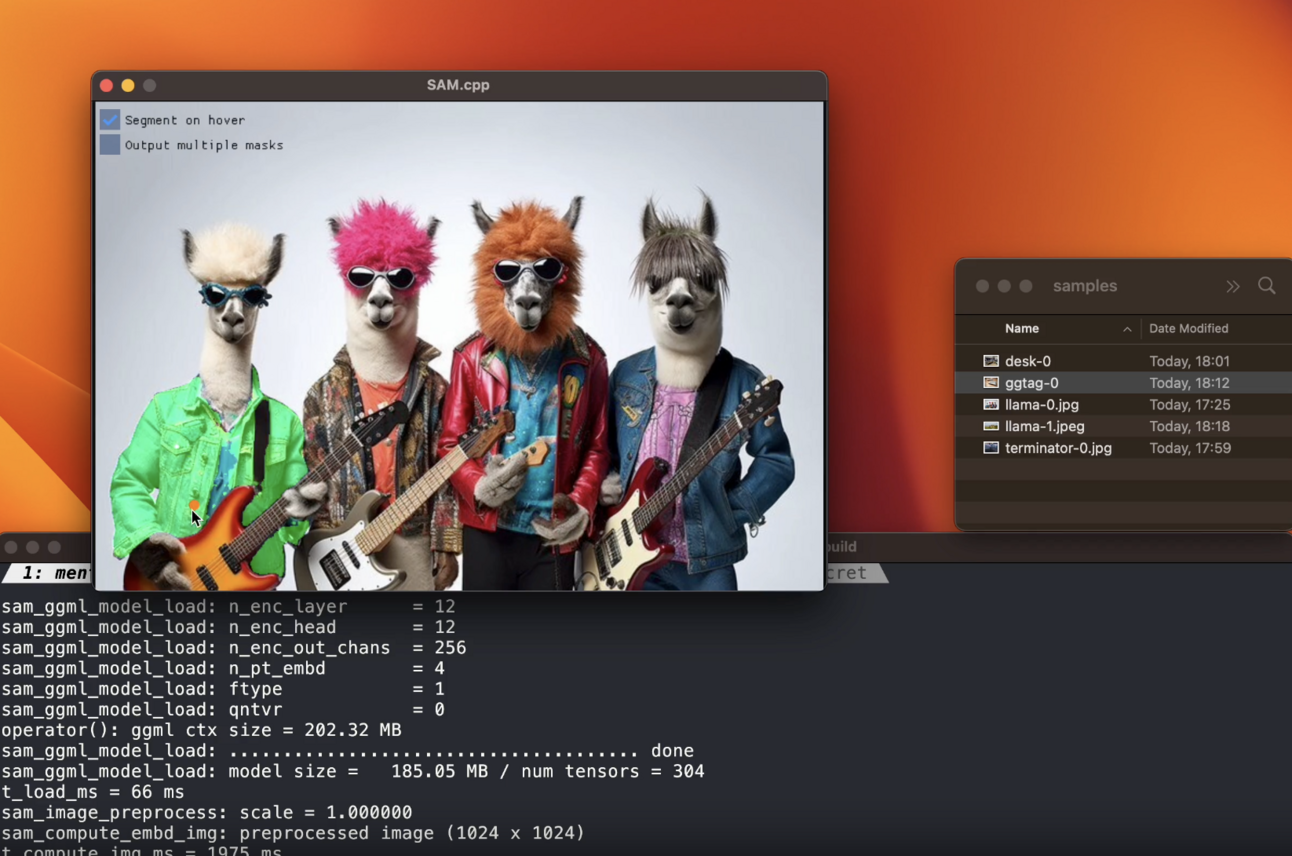1292x856 pixels.
Task: Click the ggtag-0 file icon
Action: [x=991, y=383]
